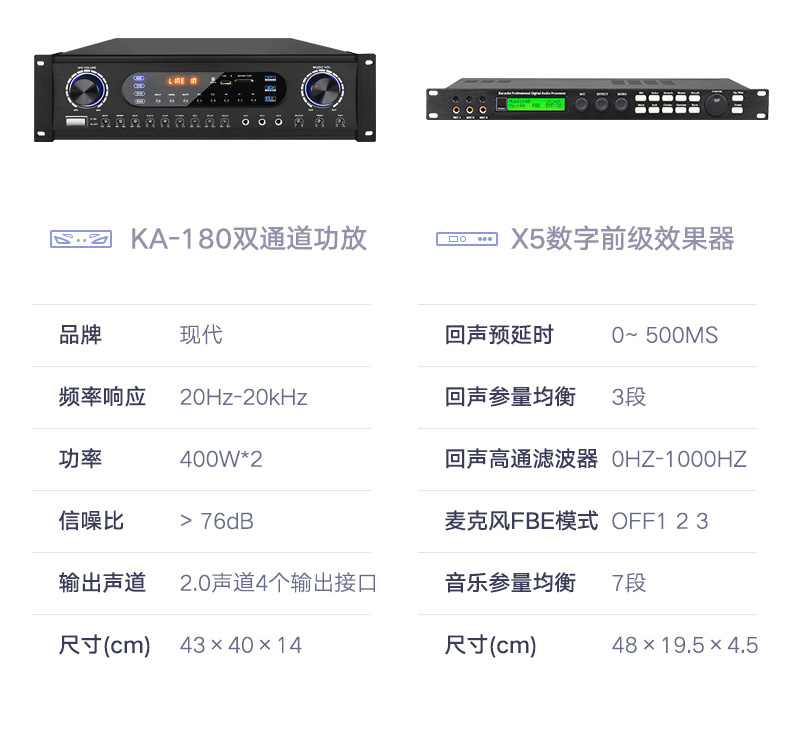Click the large control dial on the X5

715,104
